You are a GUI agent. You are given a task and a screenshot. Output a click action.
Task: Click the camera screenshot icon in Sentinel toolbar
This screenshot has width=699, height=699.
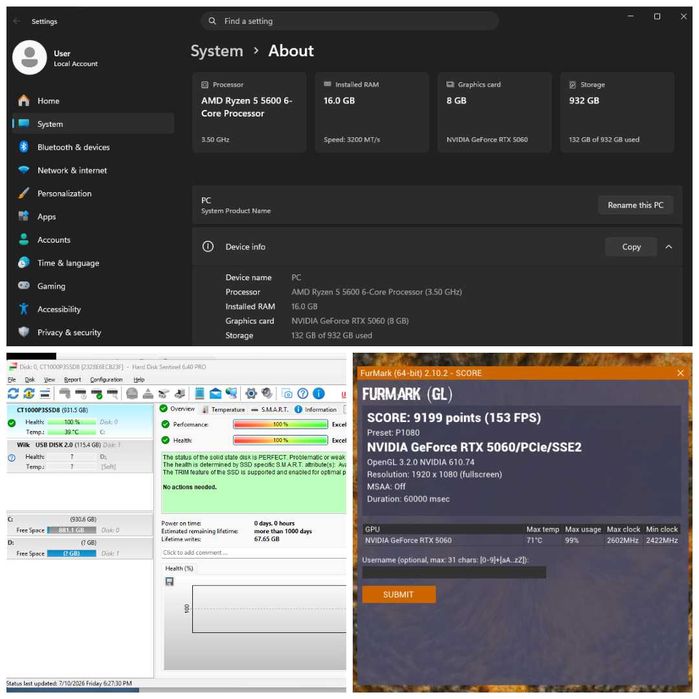(287, 393)
